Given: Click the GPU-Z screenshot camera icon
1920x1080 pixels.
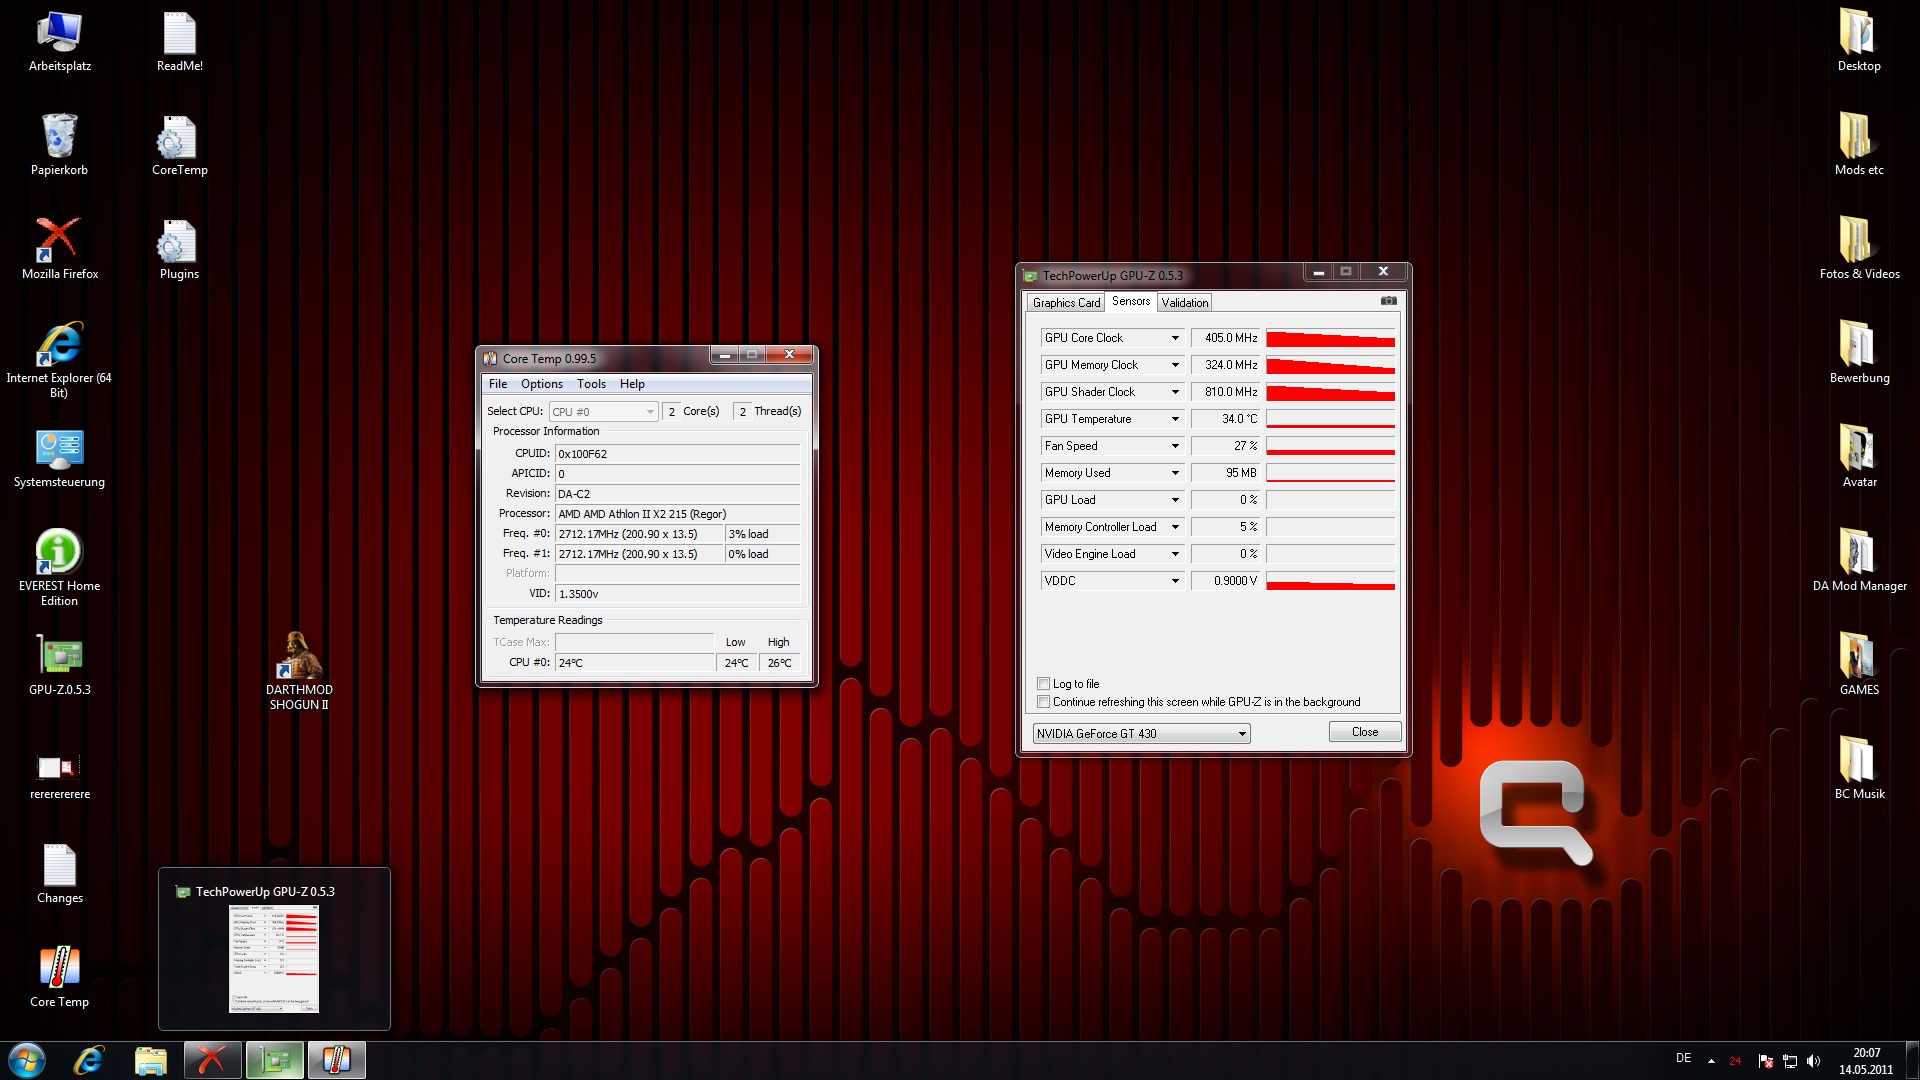Looking at the screenshot, I should 1388,301.
